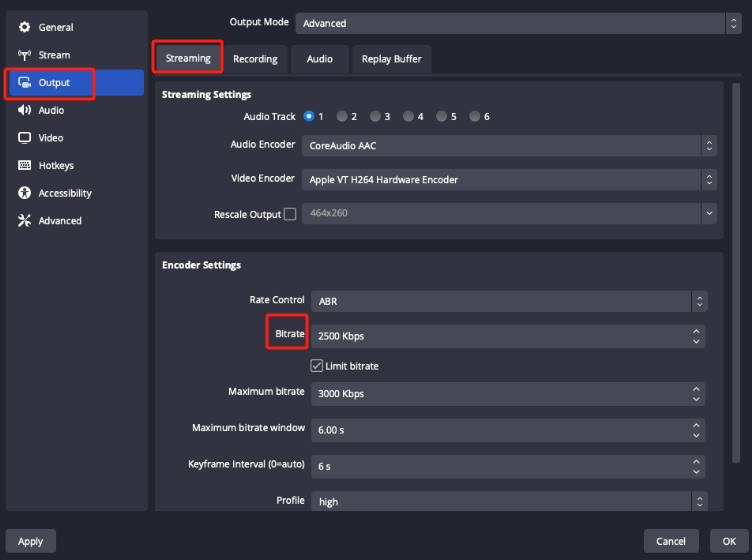The height and width of the screenshot is (560, 752).
Task: Decrease Maximum bitrate window with down arrow
Action: [696, 435]
